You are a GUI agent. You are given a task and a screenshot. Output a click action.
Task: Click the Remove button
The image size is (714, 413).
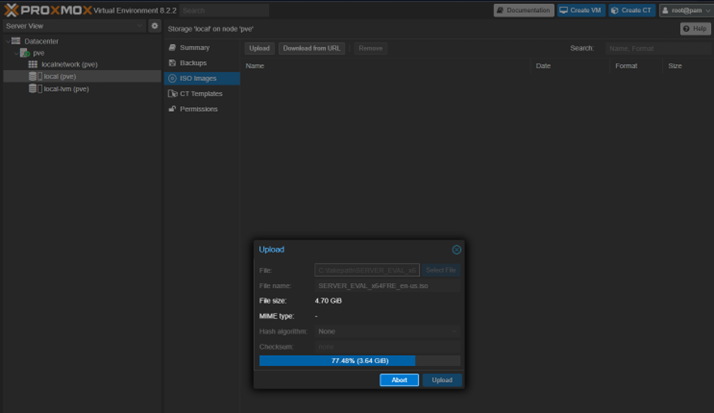[x=371, y=48]
